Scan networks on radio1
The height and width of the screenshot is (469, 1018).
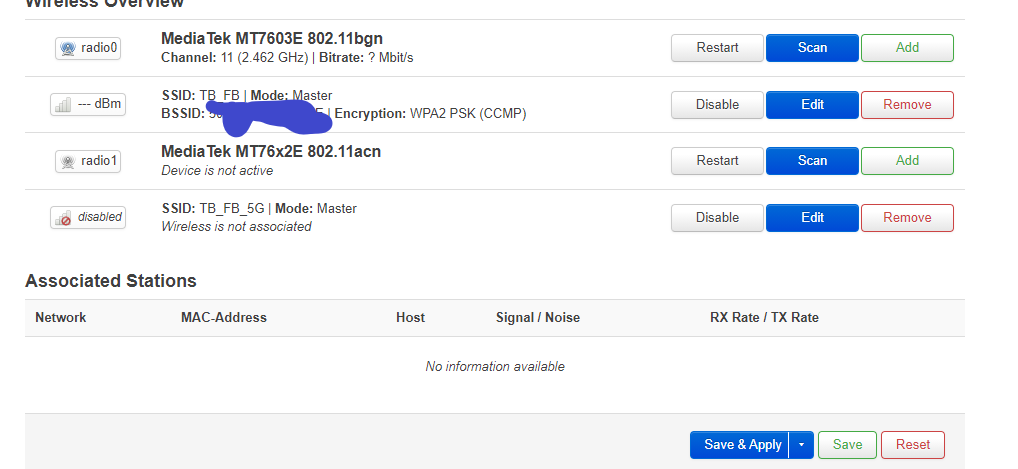coord(812,161)
